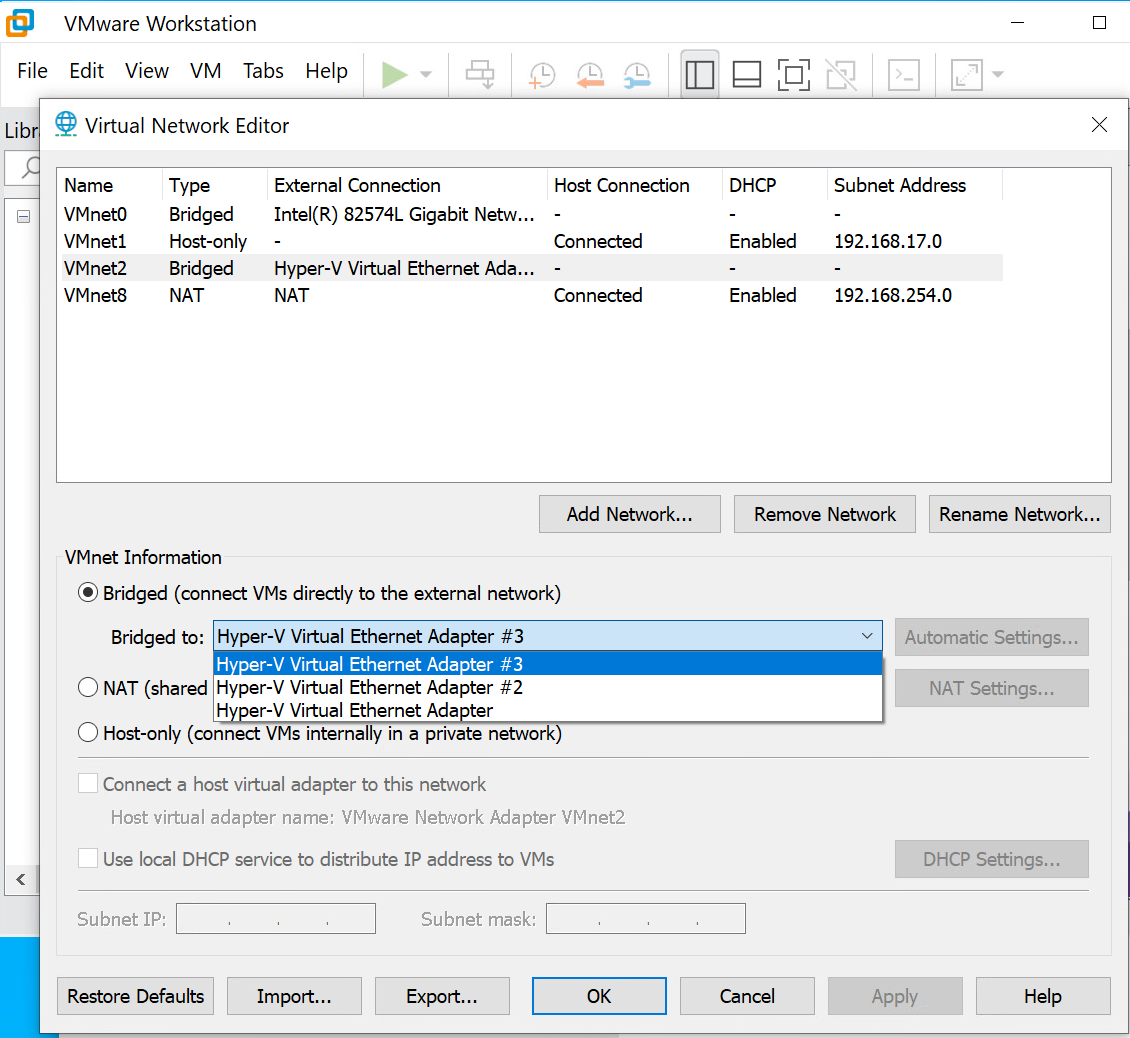Image resolution: width=1130 pixels, height=1038 pixels.
Task: Select the VMnet0 row
Action: [532, 214]
